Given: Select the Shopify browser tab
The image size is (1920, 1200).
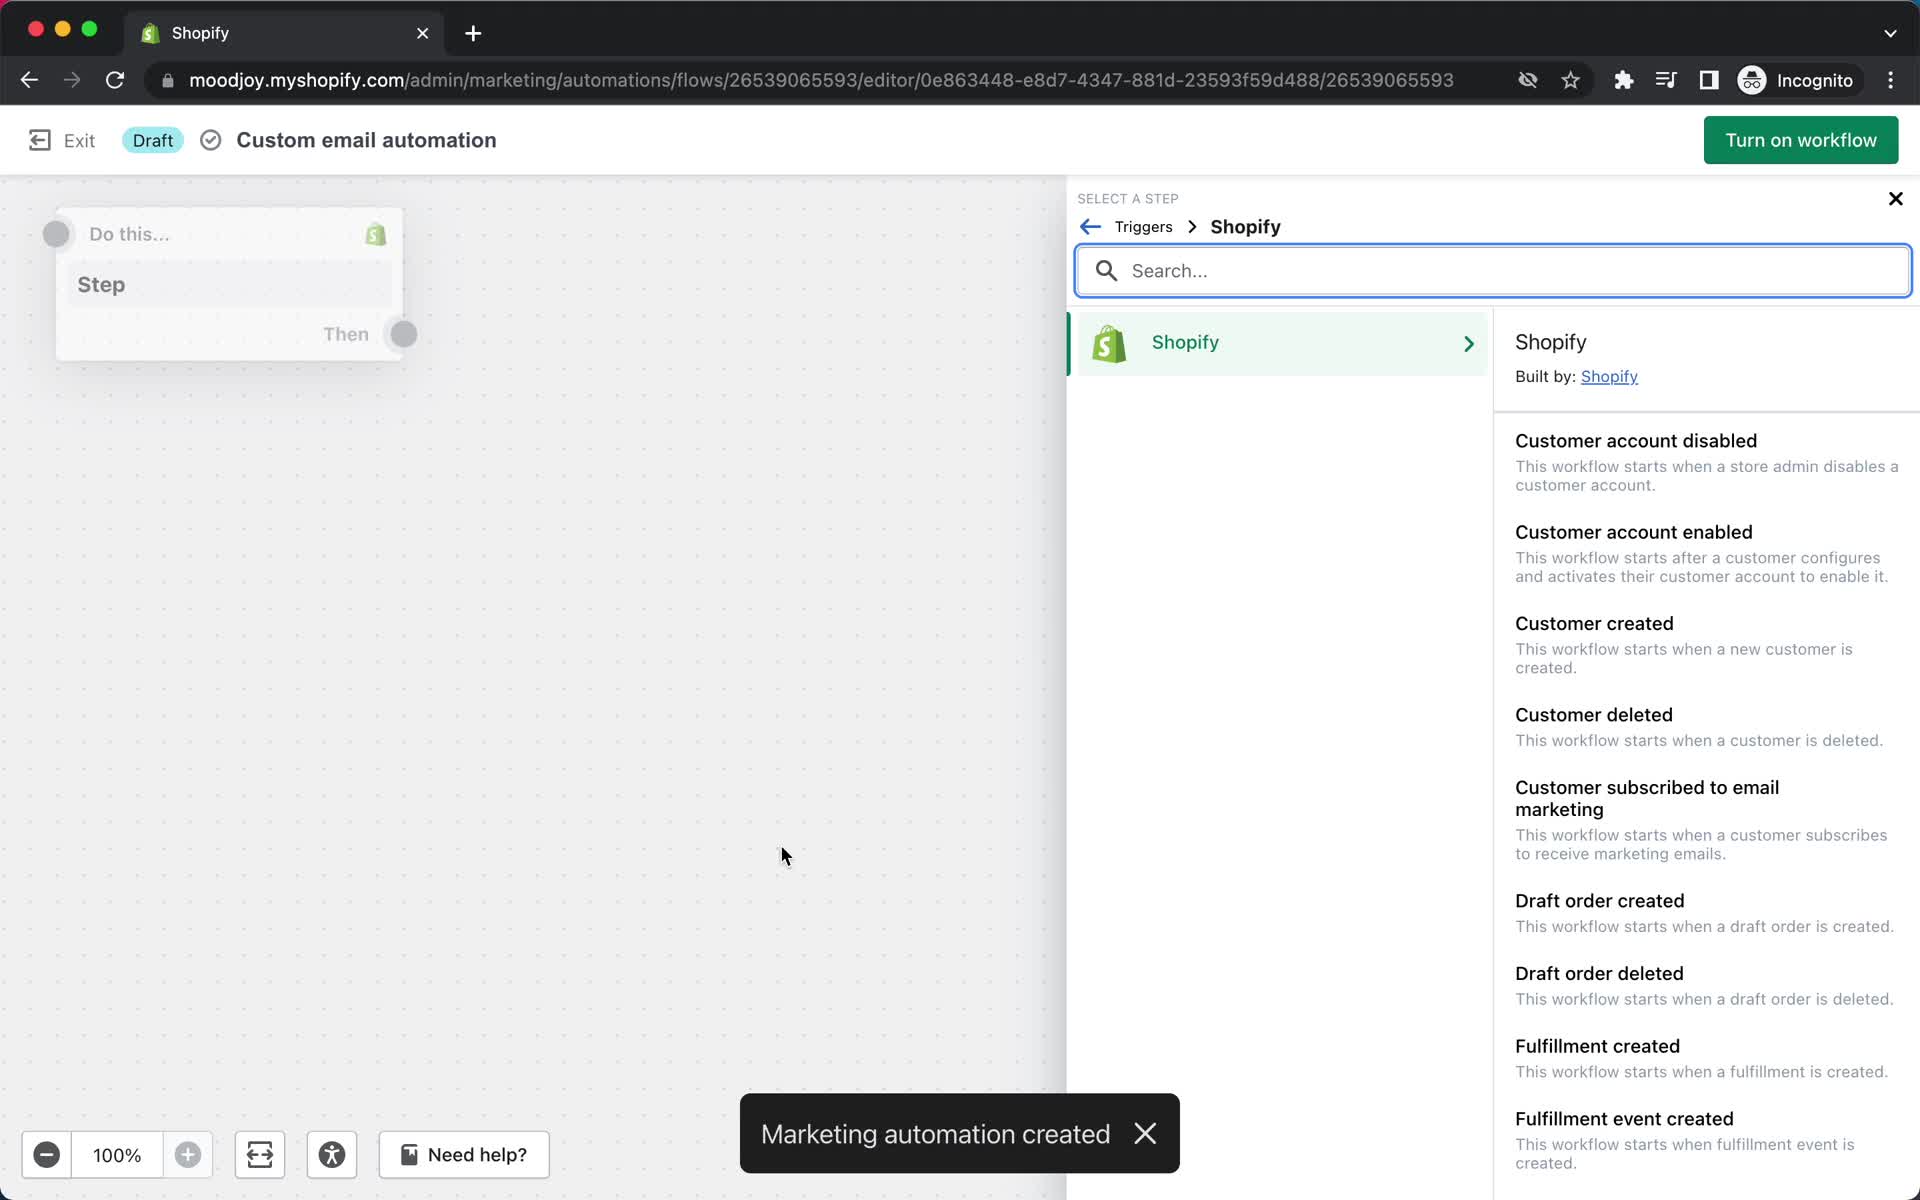Looking at the screenshot, I should (285, 33).
